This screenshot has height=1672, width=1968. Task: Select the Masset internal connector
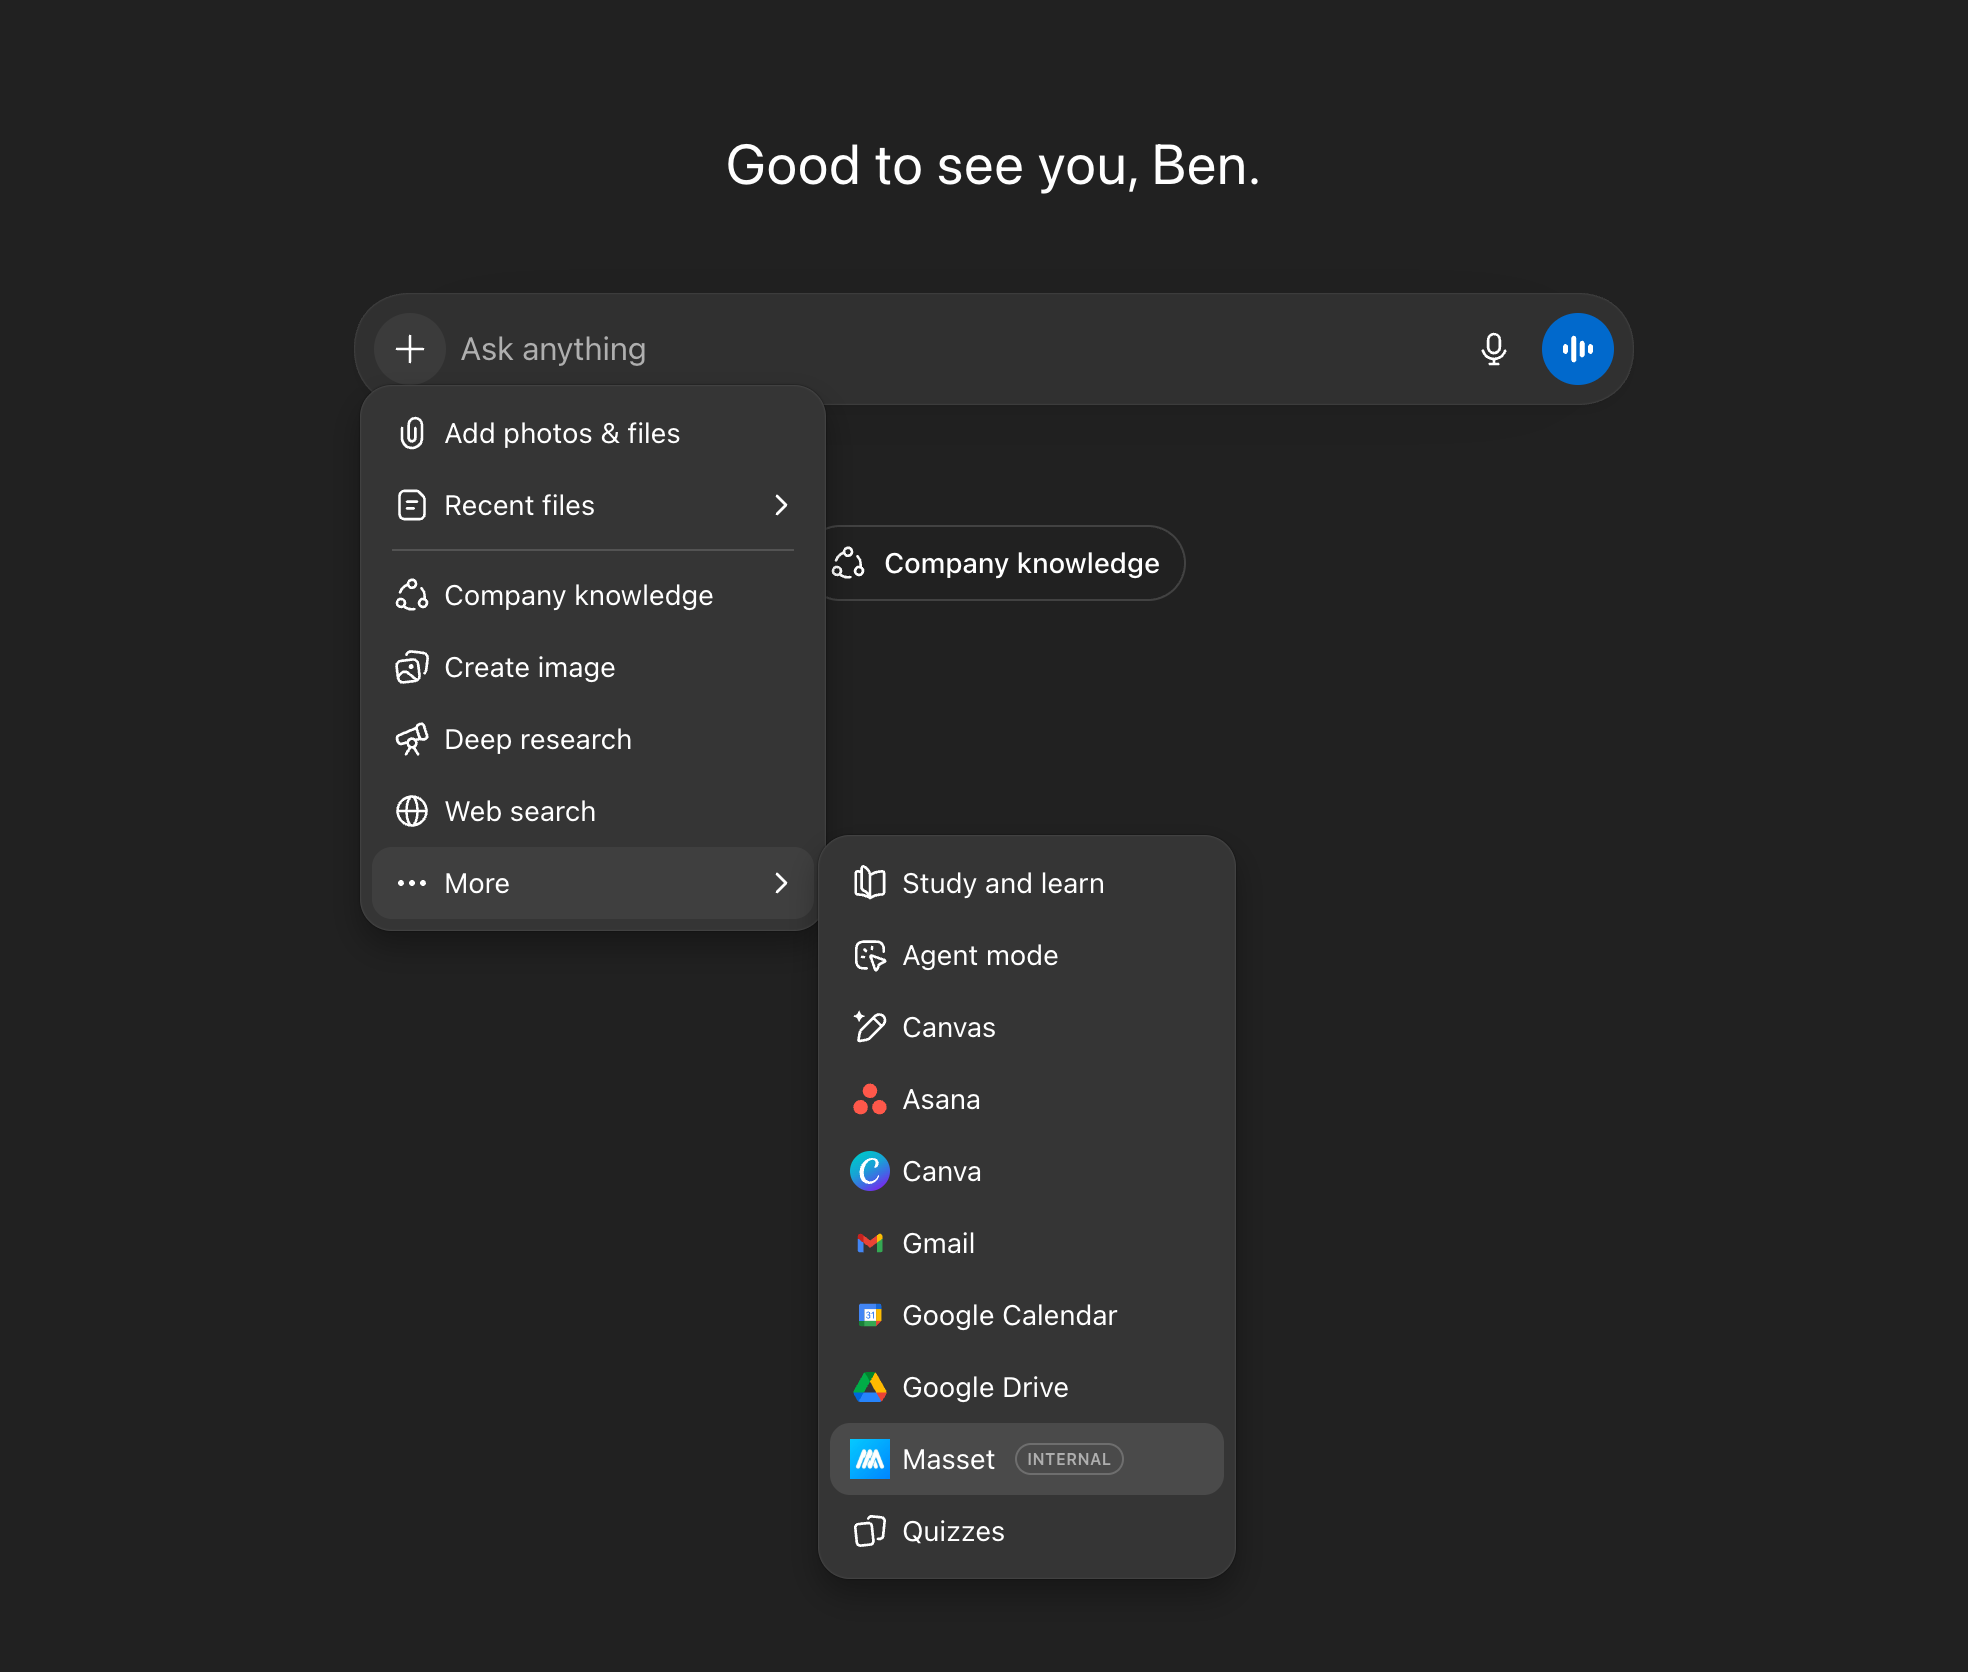pyautogui.click(x=948, y=1459)
